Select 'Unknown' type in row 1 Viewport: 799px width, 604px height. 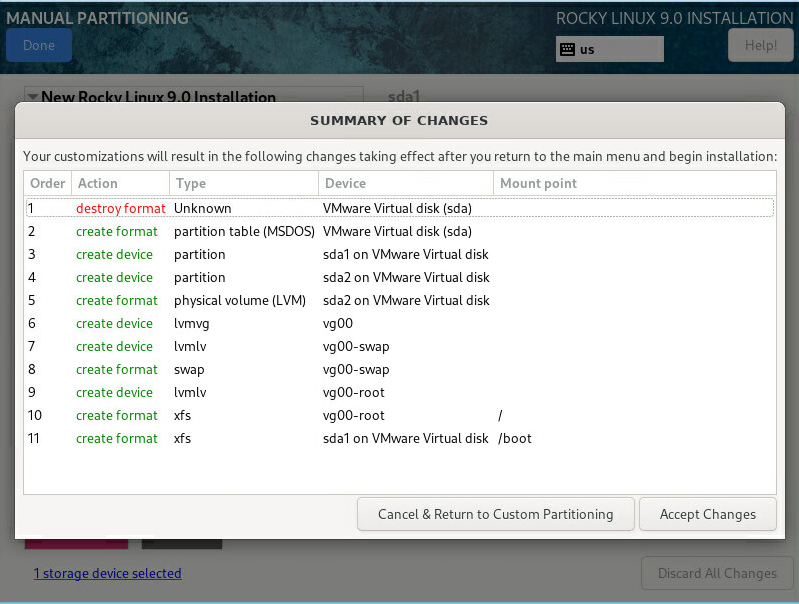click(202, 208)
